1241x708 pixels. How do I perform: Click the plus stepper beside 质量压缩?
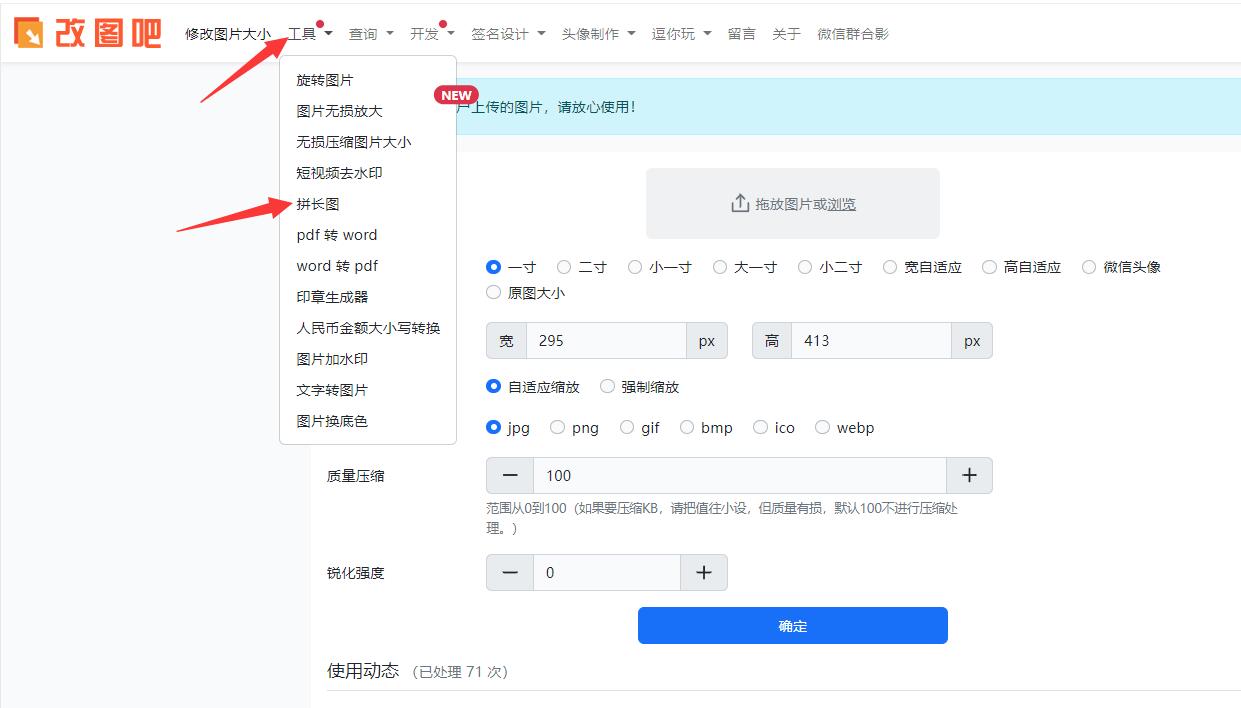pyautogui.click(x=968, y=475)
